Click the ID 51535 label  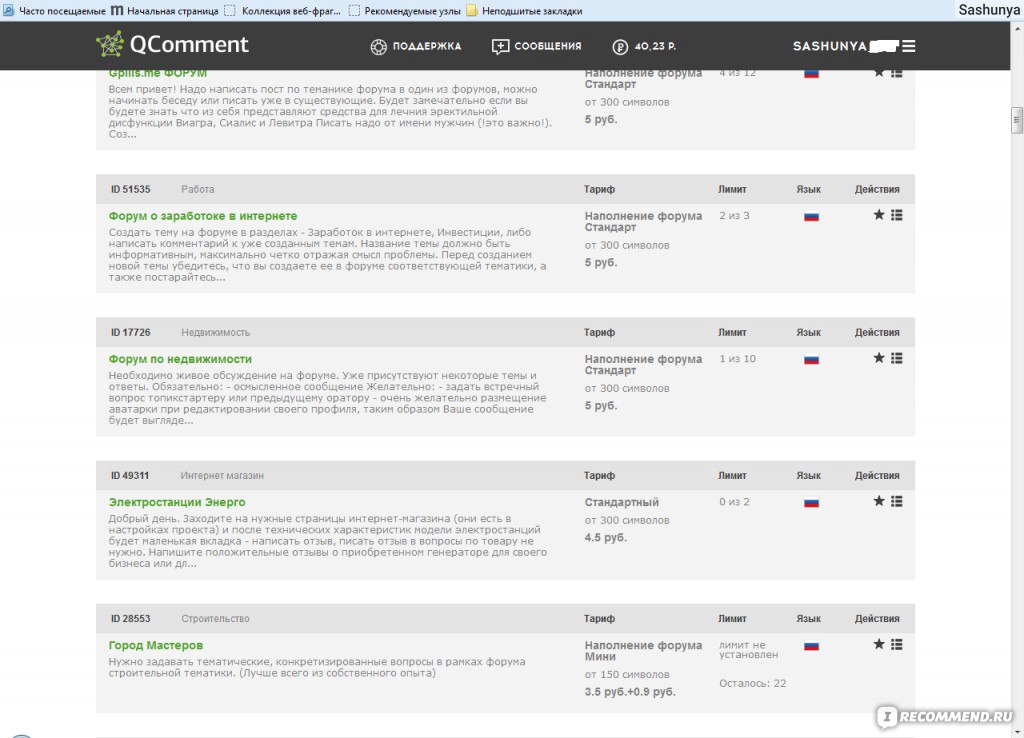point(131,189)
